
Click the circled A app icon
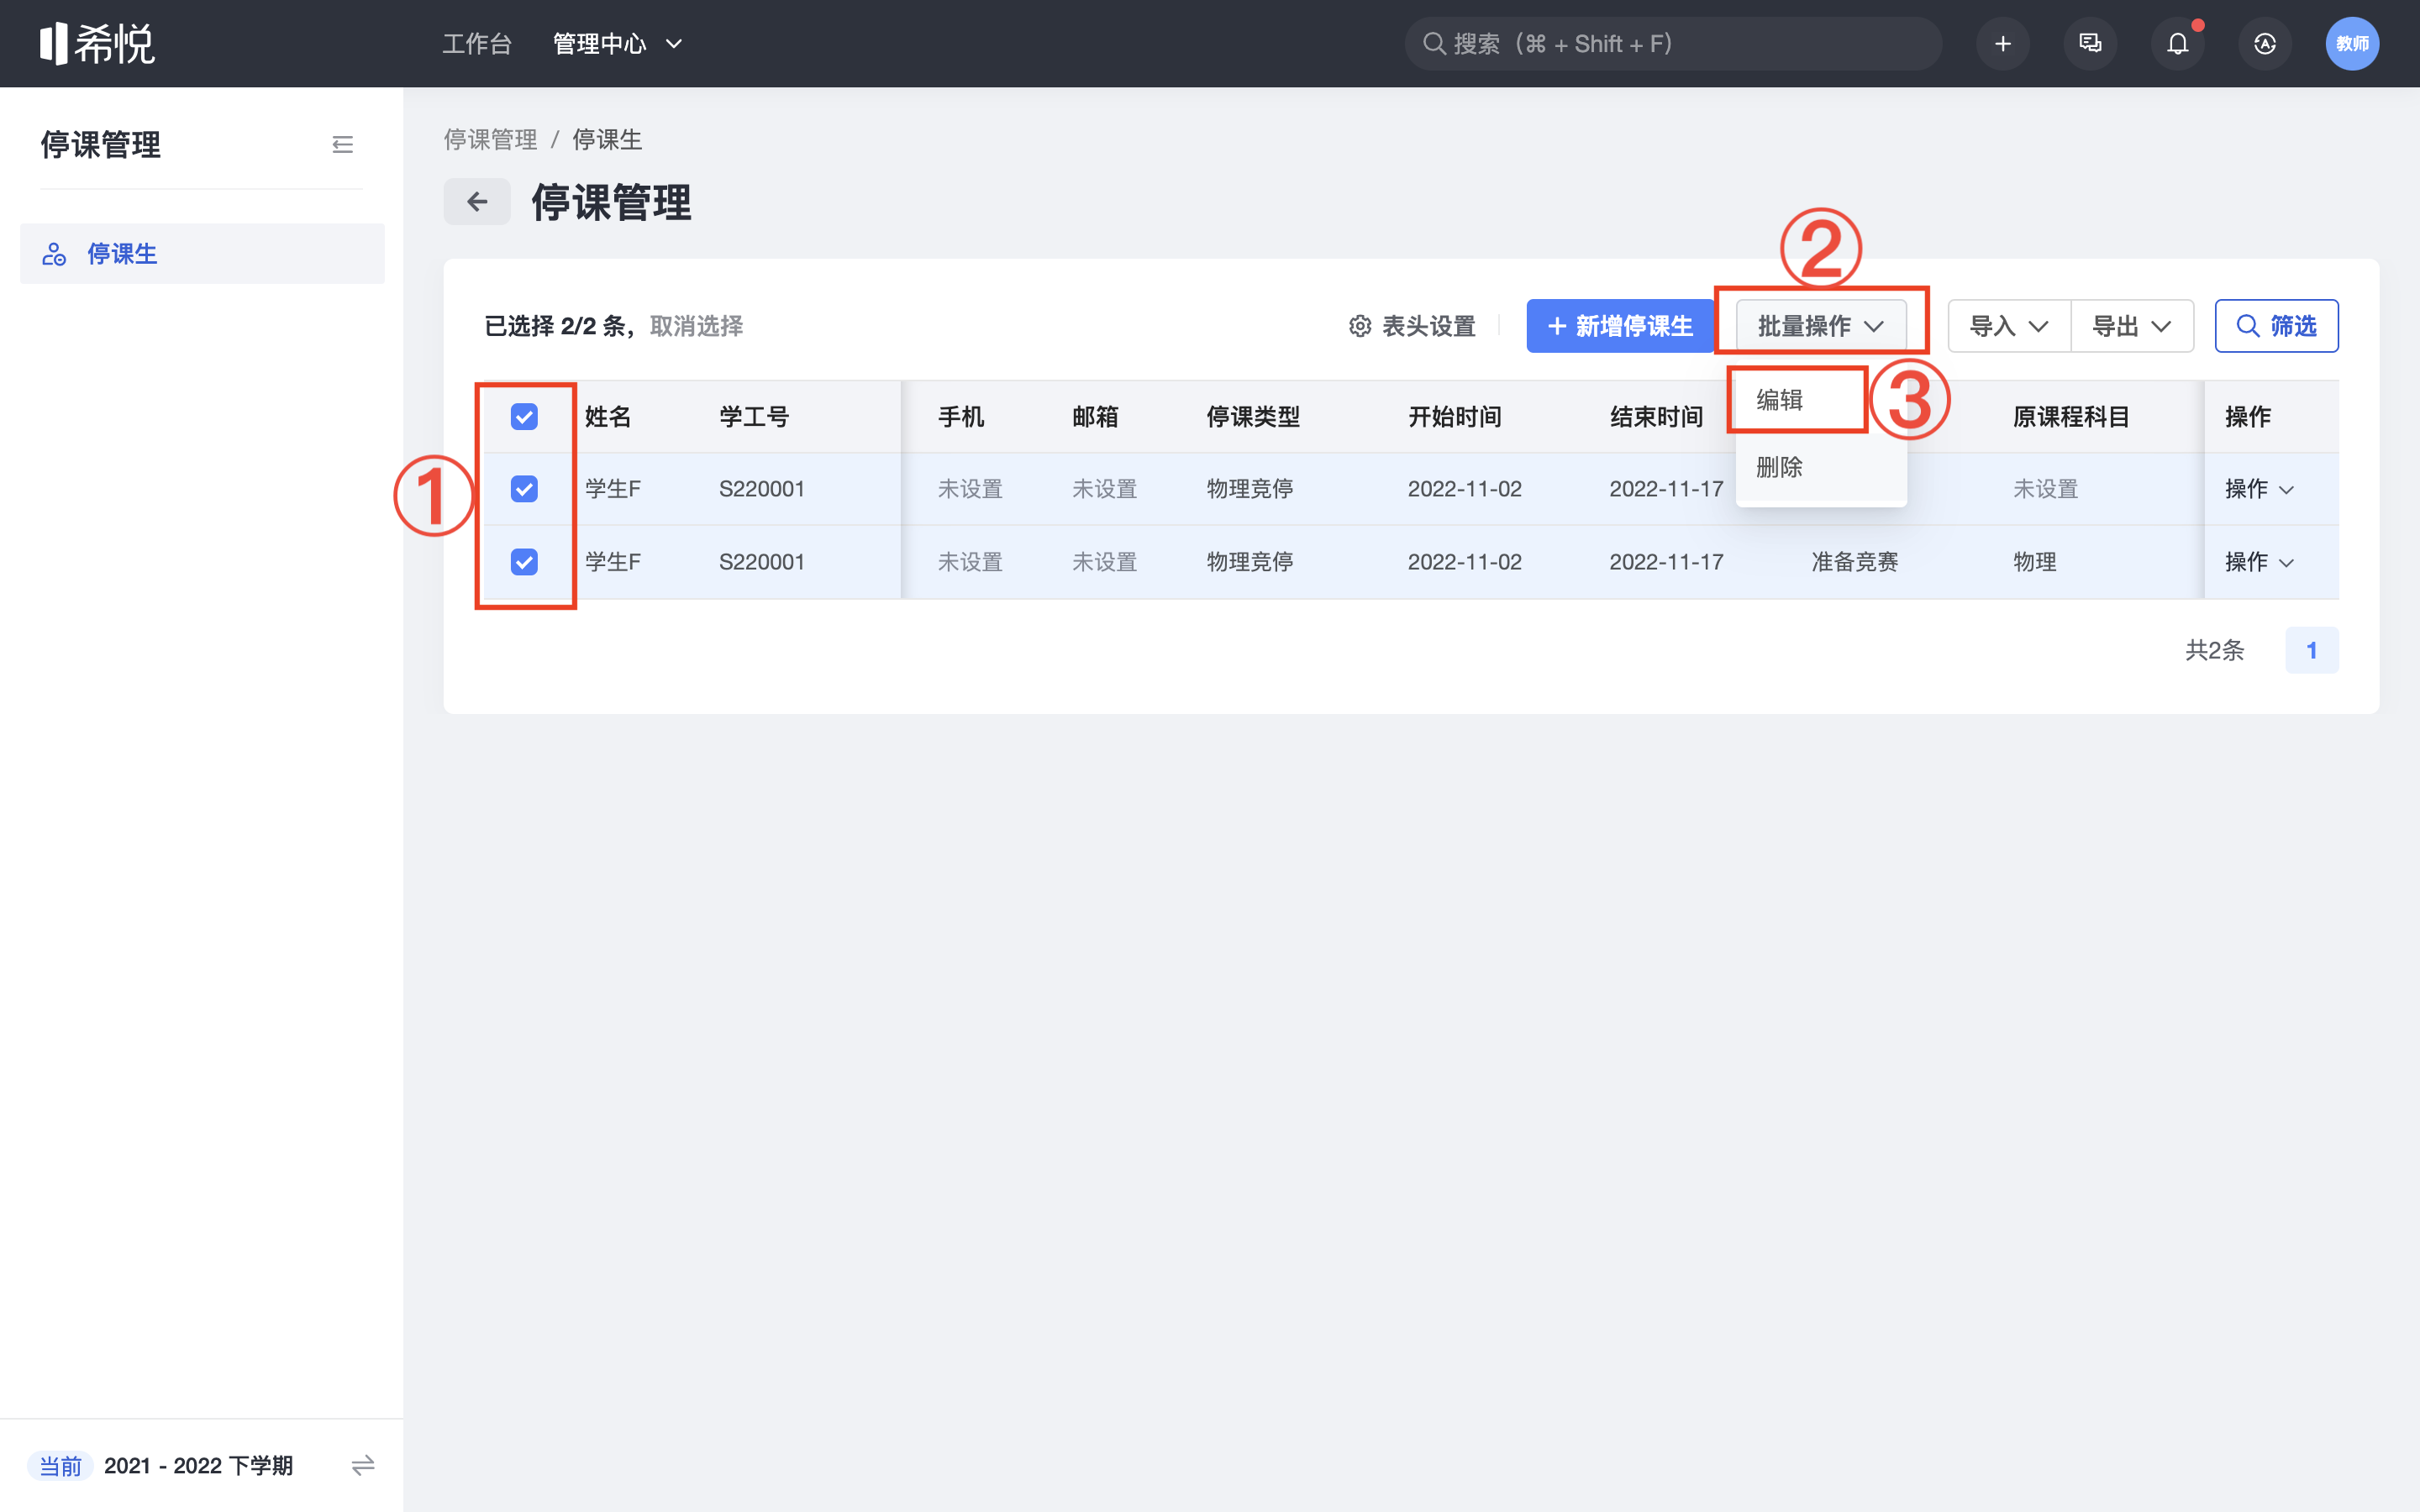pyautogui.click(x=2265, y=43)
